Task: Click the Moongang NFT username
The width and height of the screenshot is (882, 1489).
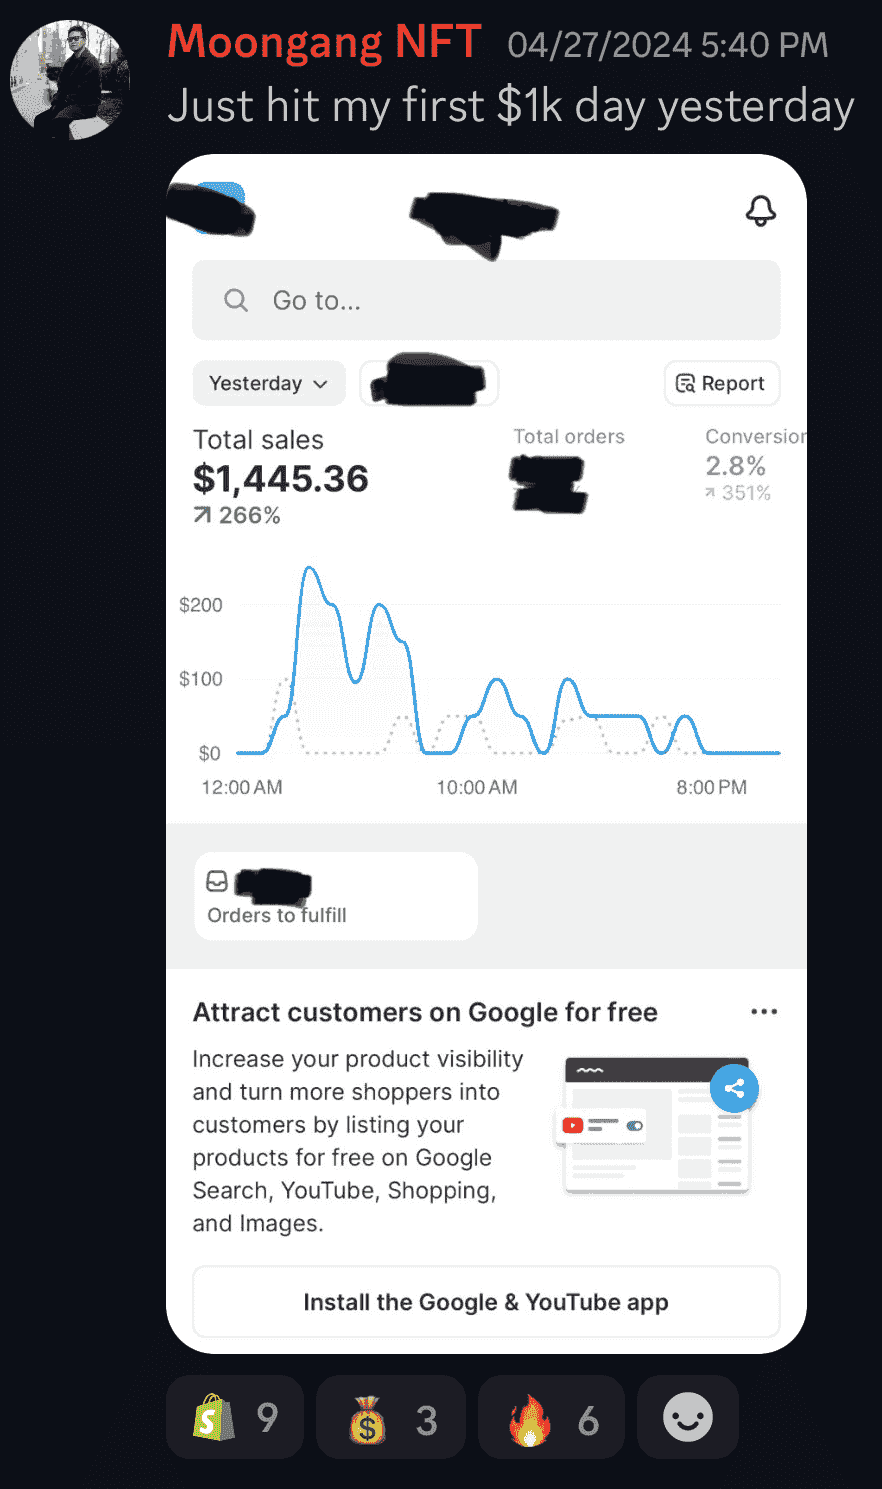Action: pos(324,43)
